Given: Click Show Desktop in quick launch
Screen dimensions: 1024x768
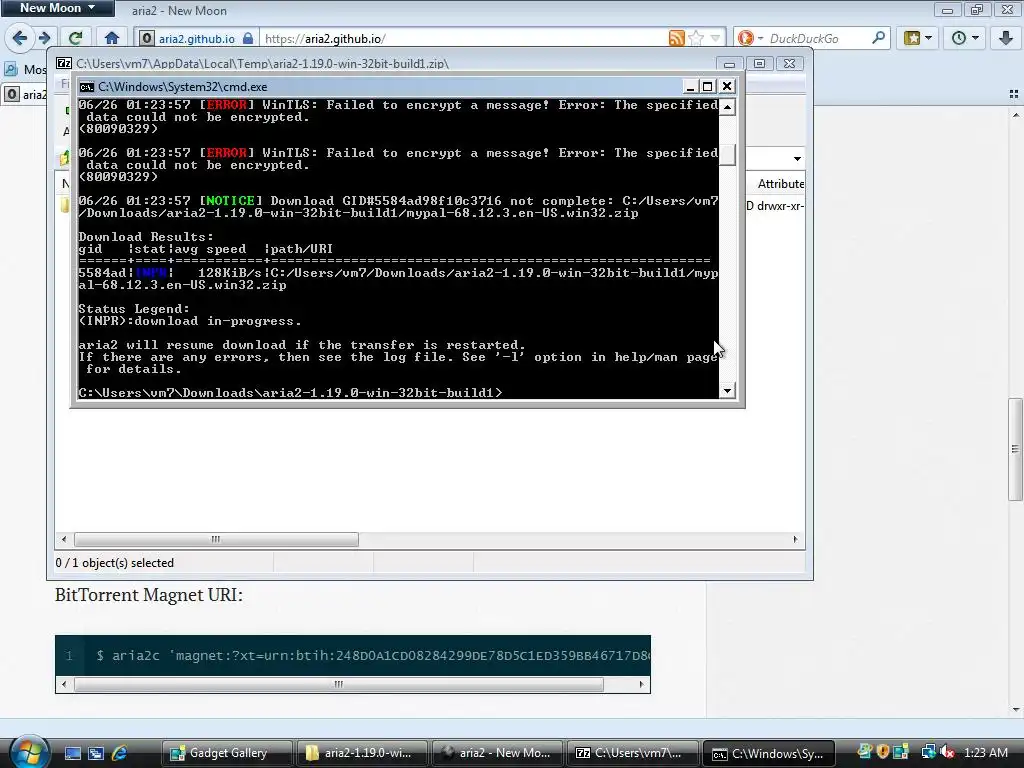Looking at the screenshot, I should click(72, 753).
